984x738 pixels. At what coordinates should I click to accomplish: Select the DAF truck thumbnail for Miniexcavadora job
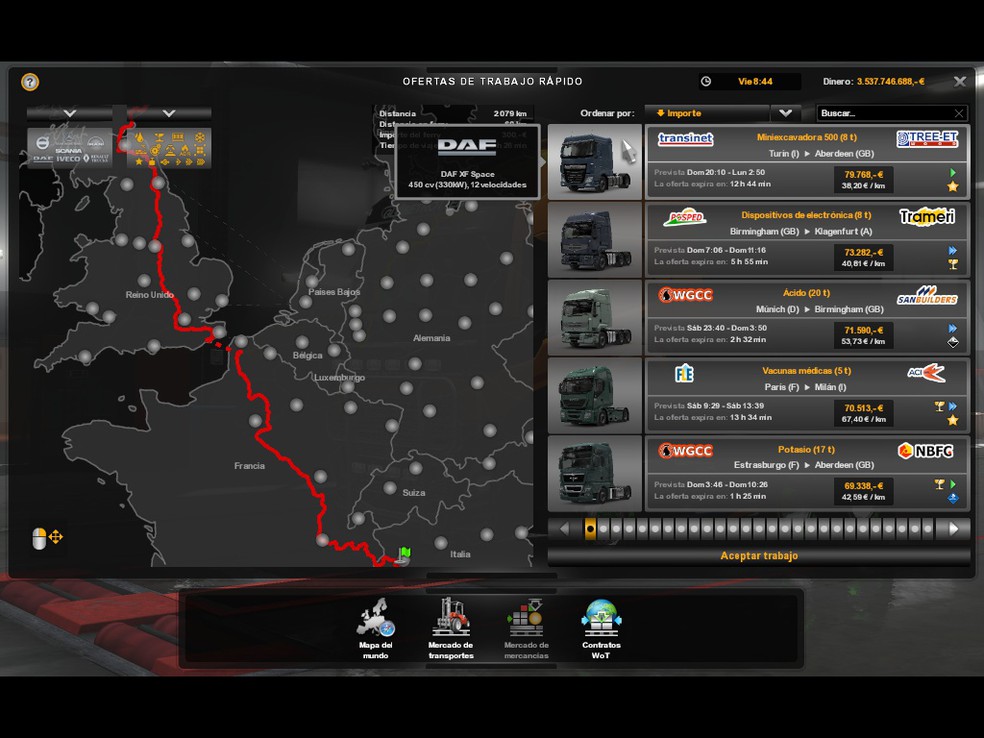coord(595,162)
